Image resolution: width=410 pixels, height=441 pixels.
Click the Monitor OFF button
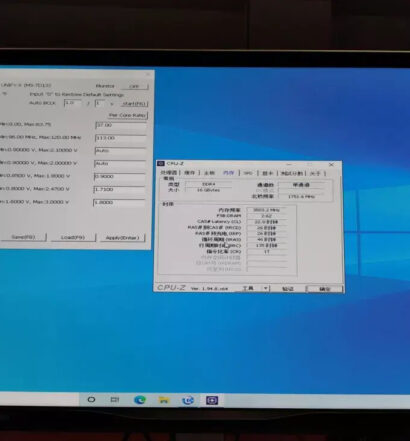tap(134, 86)
